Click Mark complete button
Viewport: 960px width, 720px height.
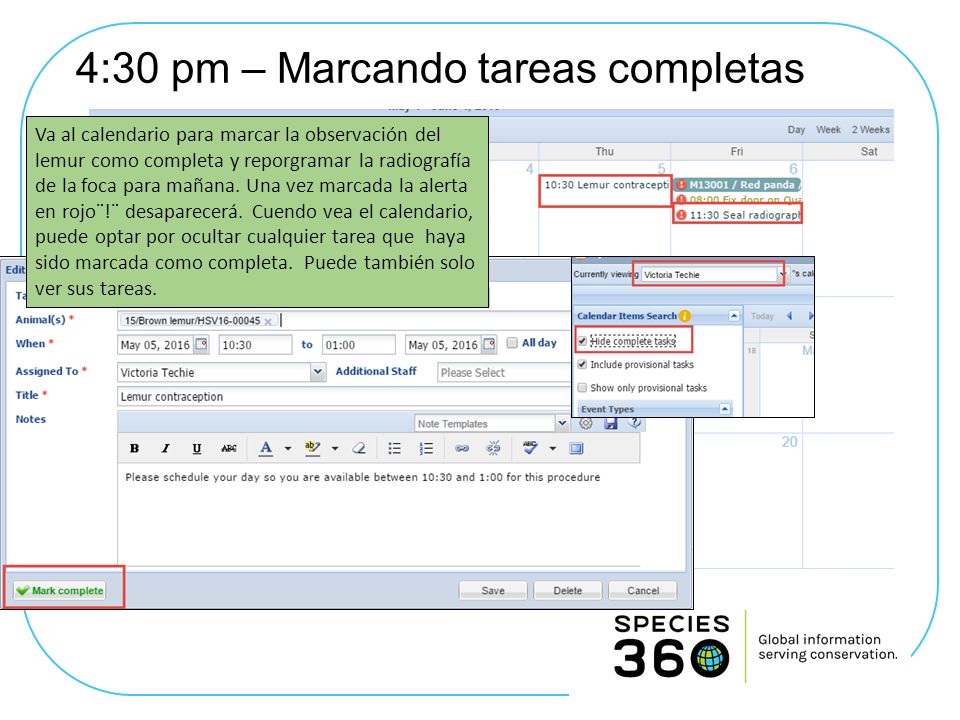tap(60, 590)
